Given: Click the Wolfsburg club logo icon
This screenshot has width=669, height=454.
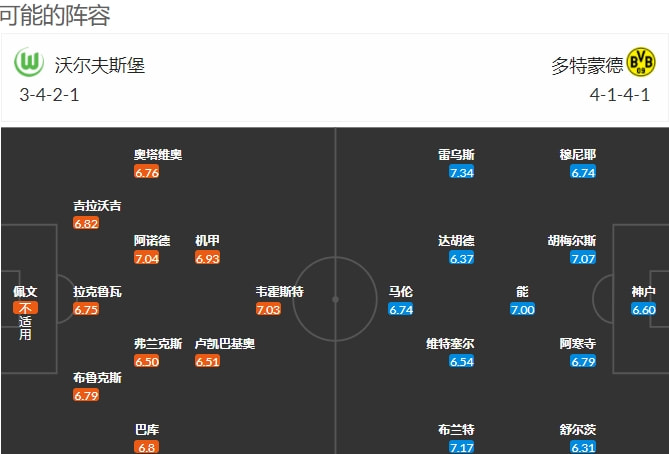Looking at the screenshot, I should pyautogui.click(x=27, y=64).
